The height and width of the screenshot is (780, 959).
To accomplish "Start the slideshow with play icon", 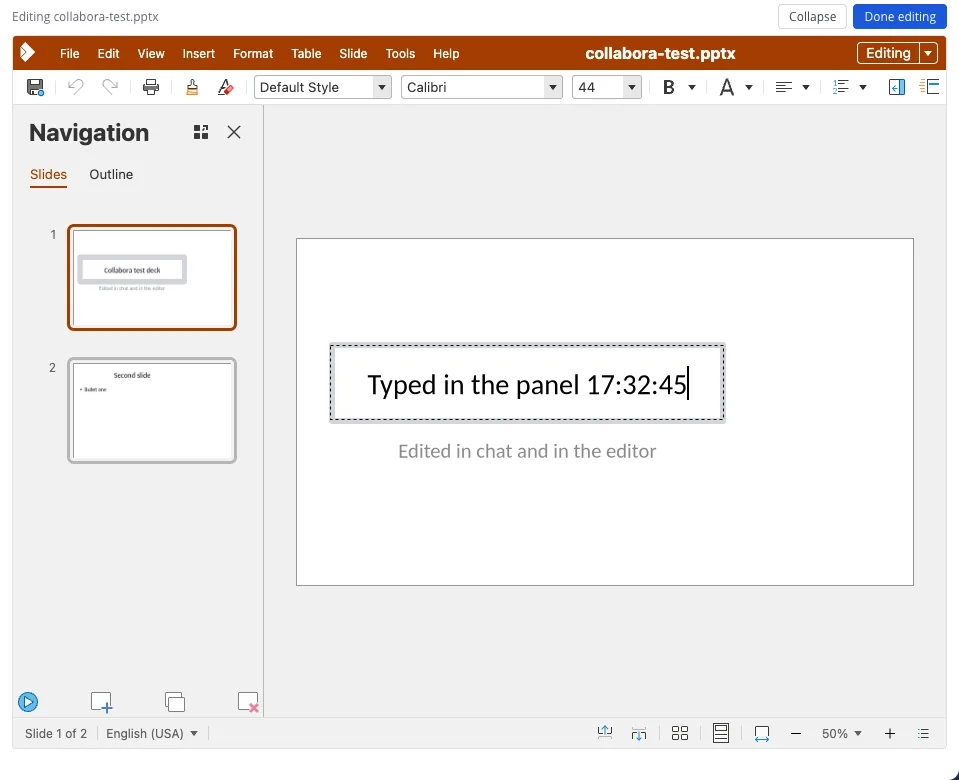I will pos(28,702).
